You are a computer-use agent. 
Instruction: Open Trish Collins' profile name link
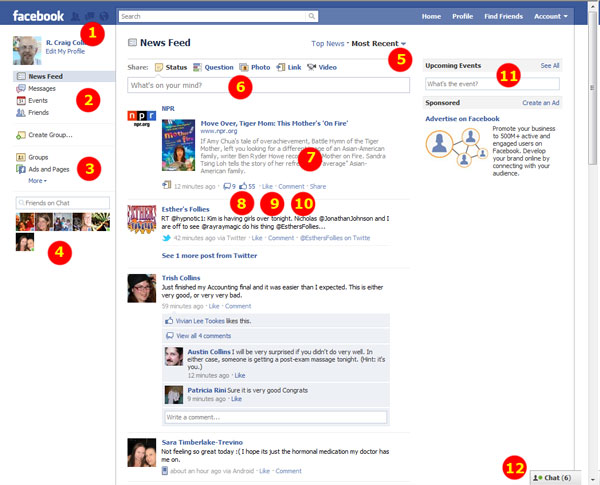(181, 278)
